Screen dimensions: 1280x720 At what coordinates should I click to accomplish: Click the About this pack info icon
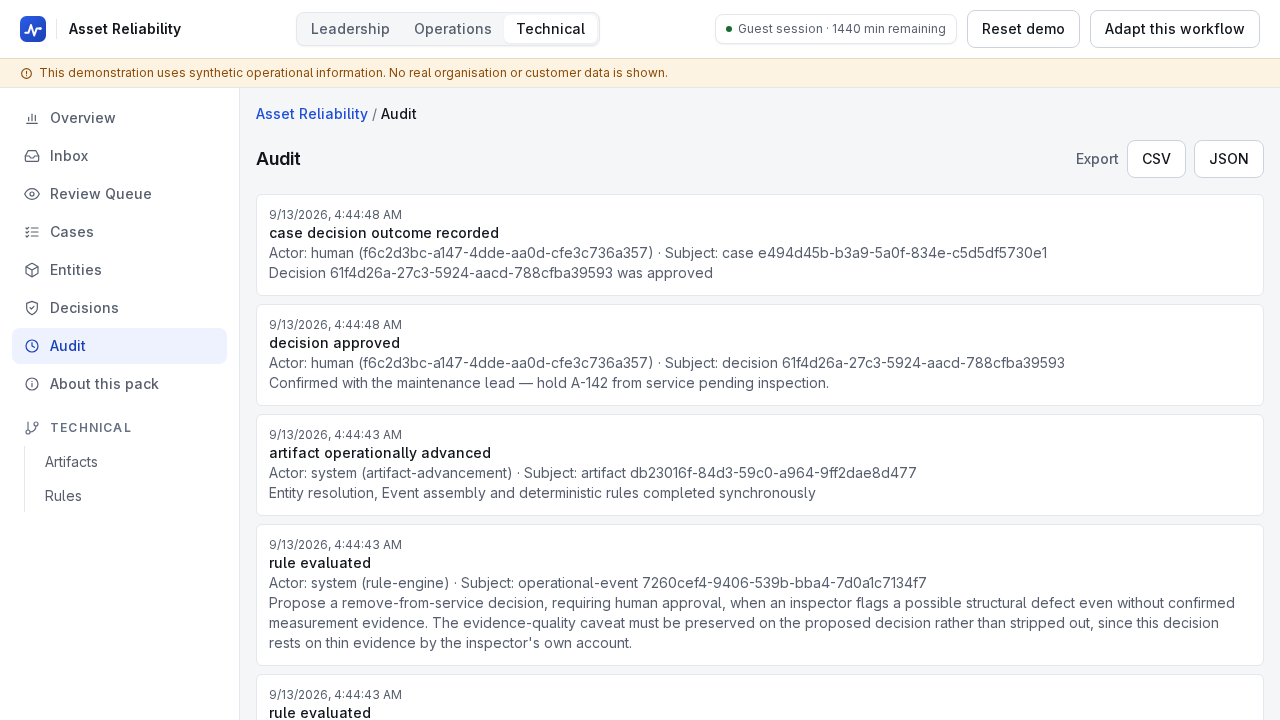[x=32, y=384]
